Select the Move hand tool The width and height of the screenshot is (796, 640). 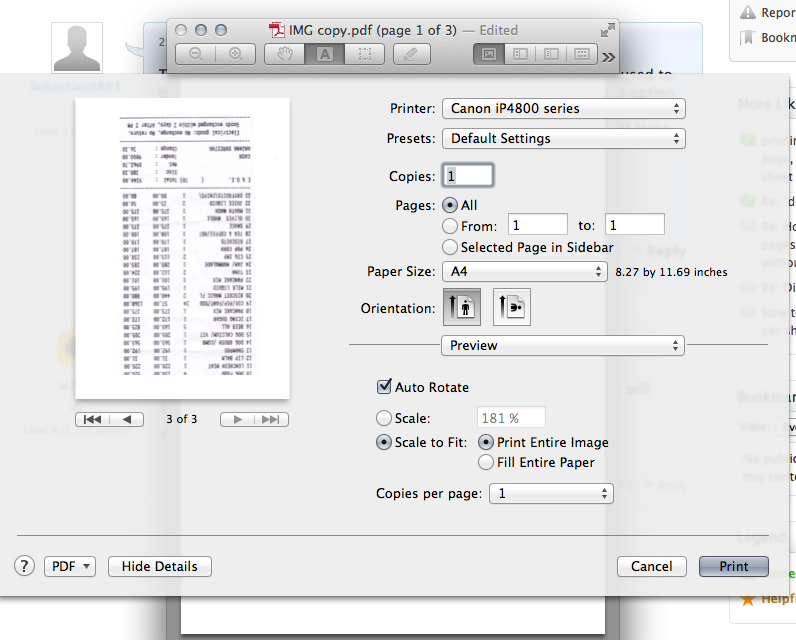(285, 54)
